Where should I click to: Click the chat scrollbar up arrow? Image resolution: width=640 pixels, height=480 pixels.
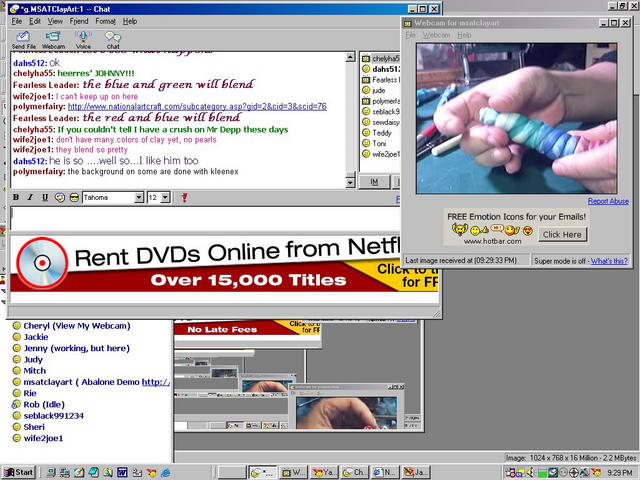pyautogui.click(x=350, y=57)
